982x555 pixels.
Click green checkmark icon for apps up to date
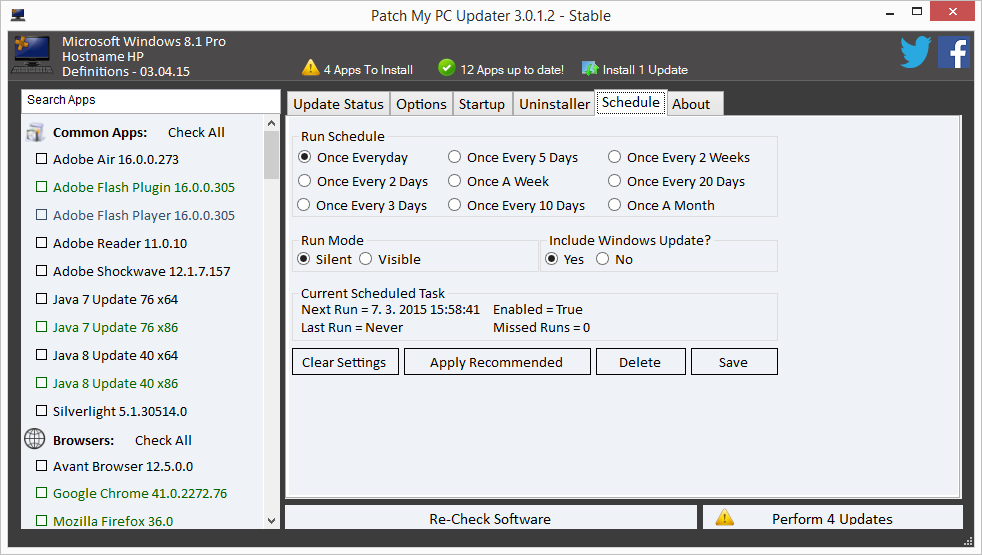[447, 67]
